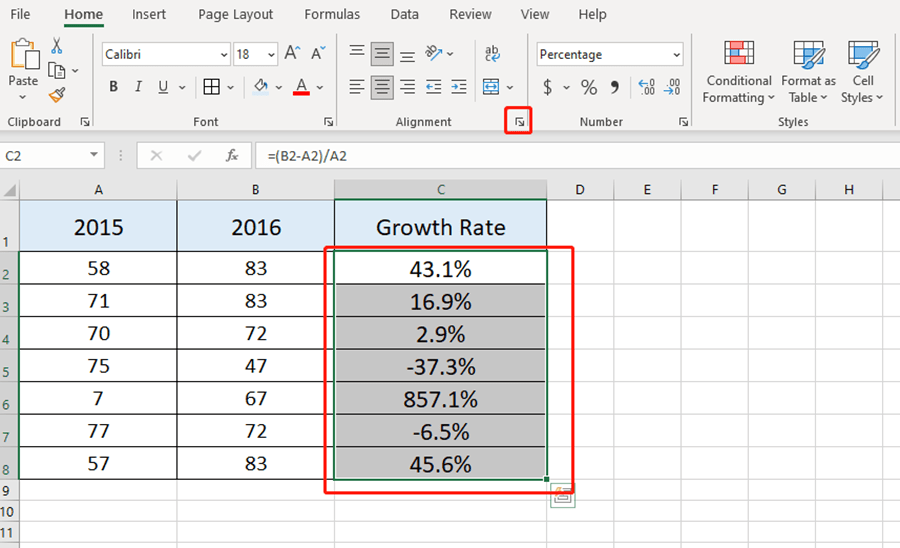Increase font size with the large A
Image resolution: width=900 pixels, height=548 pixels.
coord(292,54)
